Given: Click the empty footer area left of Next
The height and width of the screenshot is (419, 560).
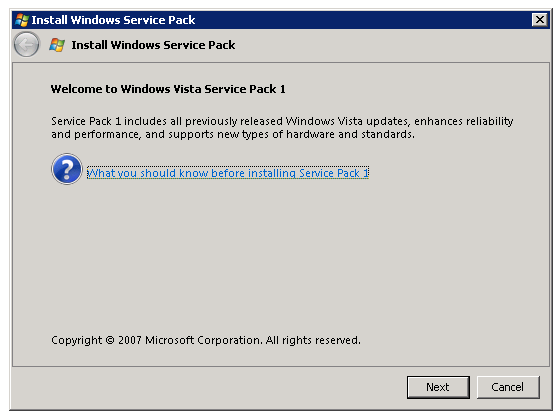Looking at the screenshot, I should [207, 388].
